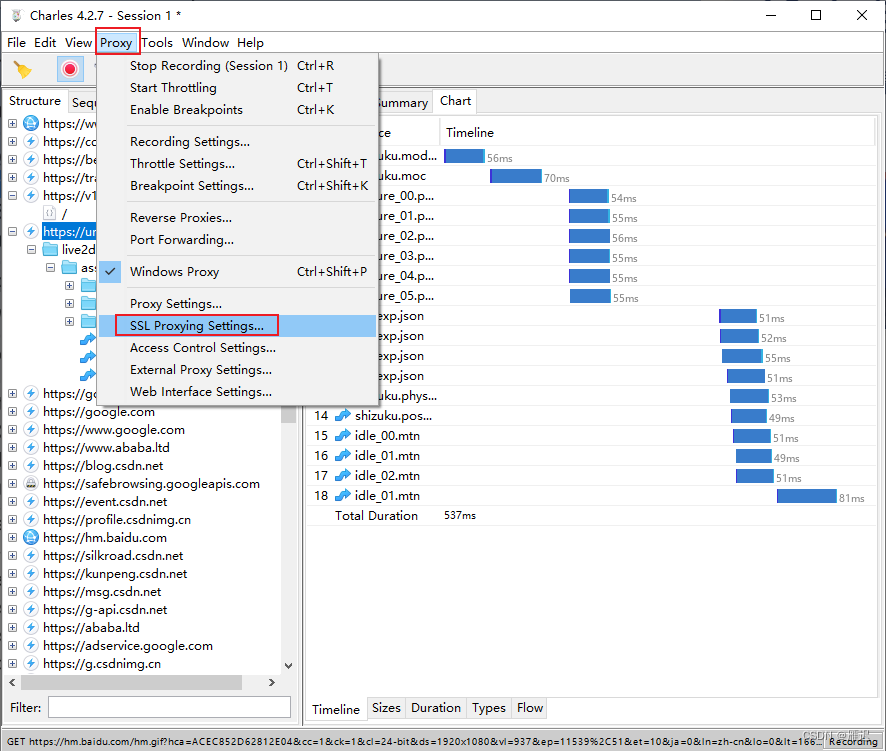This screenshot has width=886, height=751.
Task: Click the lightning icon beside msg.csdn.net
Action: (31, 592)
